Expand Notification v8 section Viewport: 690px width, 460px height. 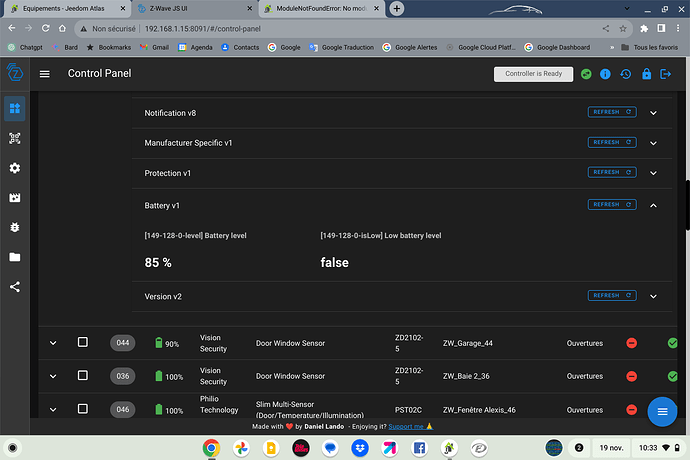tap(653, 113)
